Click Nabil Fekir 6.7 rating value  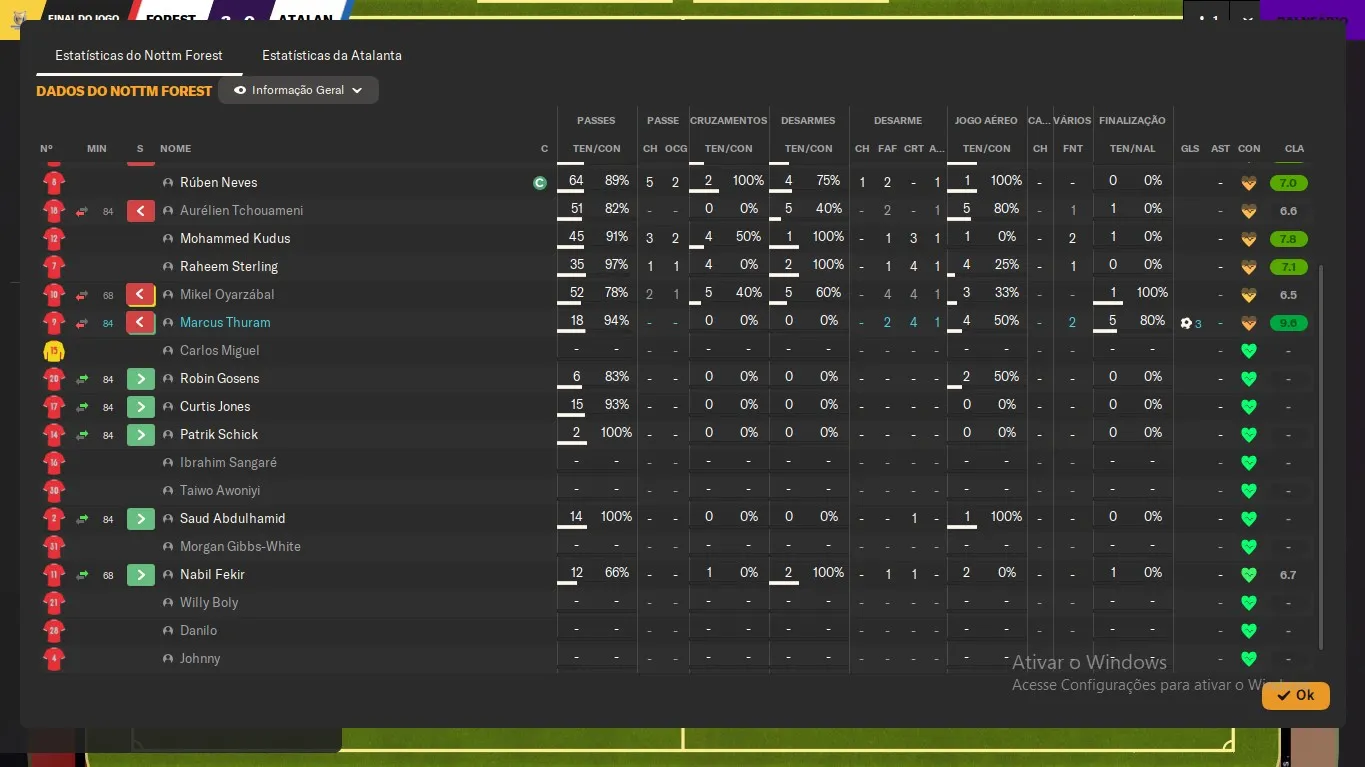[x=1288, y=575]
